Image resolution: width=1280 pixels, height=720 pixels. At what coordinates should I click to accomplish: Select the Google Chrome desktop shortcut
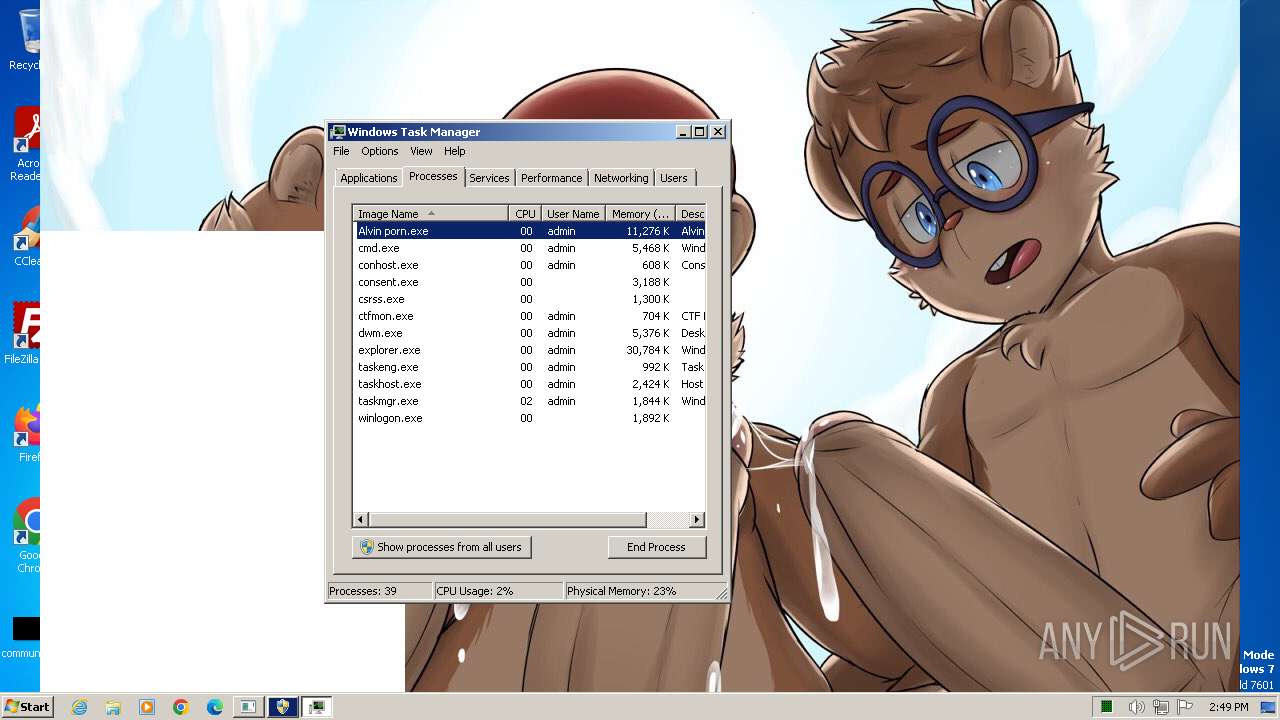pyautogui.click(x=28, y=536)
